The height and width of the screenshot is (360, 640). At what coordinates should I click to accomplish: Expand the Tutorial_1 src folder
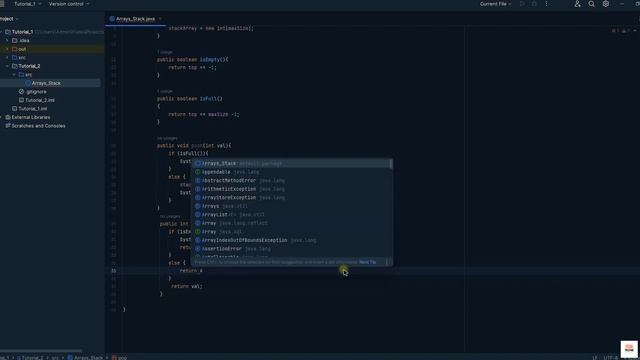point(7,58)
